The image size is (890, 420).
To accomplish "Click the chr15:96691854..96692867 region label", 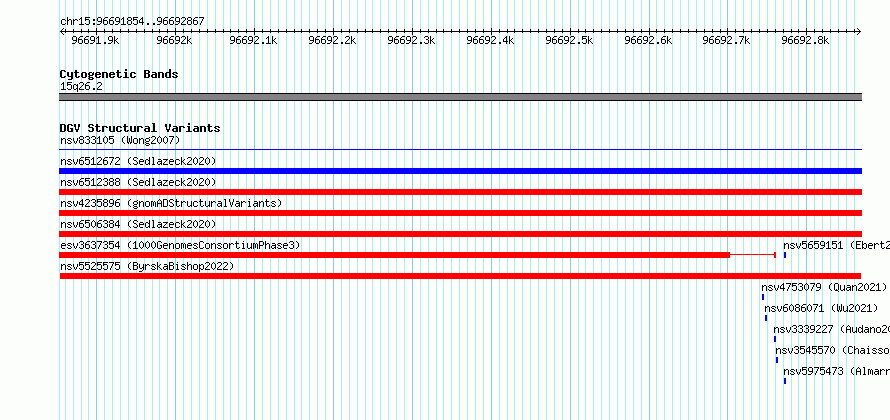I will pos(132,22).
